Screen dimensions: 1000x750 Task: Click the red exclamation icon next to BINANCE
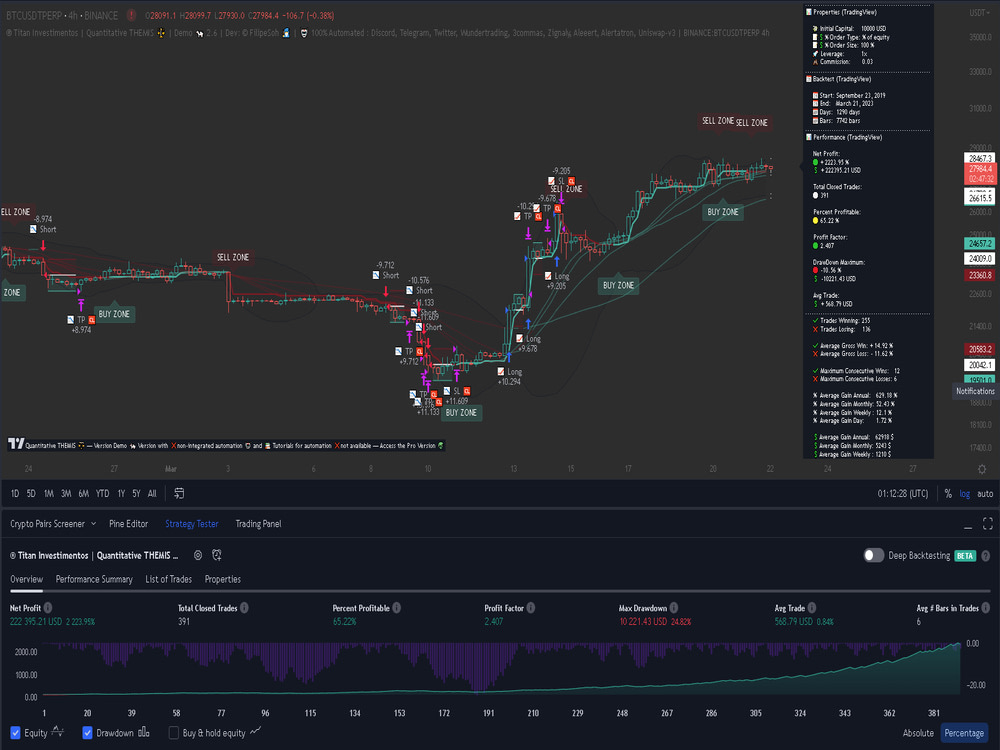[x=131, y=15]
